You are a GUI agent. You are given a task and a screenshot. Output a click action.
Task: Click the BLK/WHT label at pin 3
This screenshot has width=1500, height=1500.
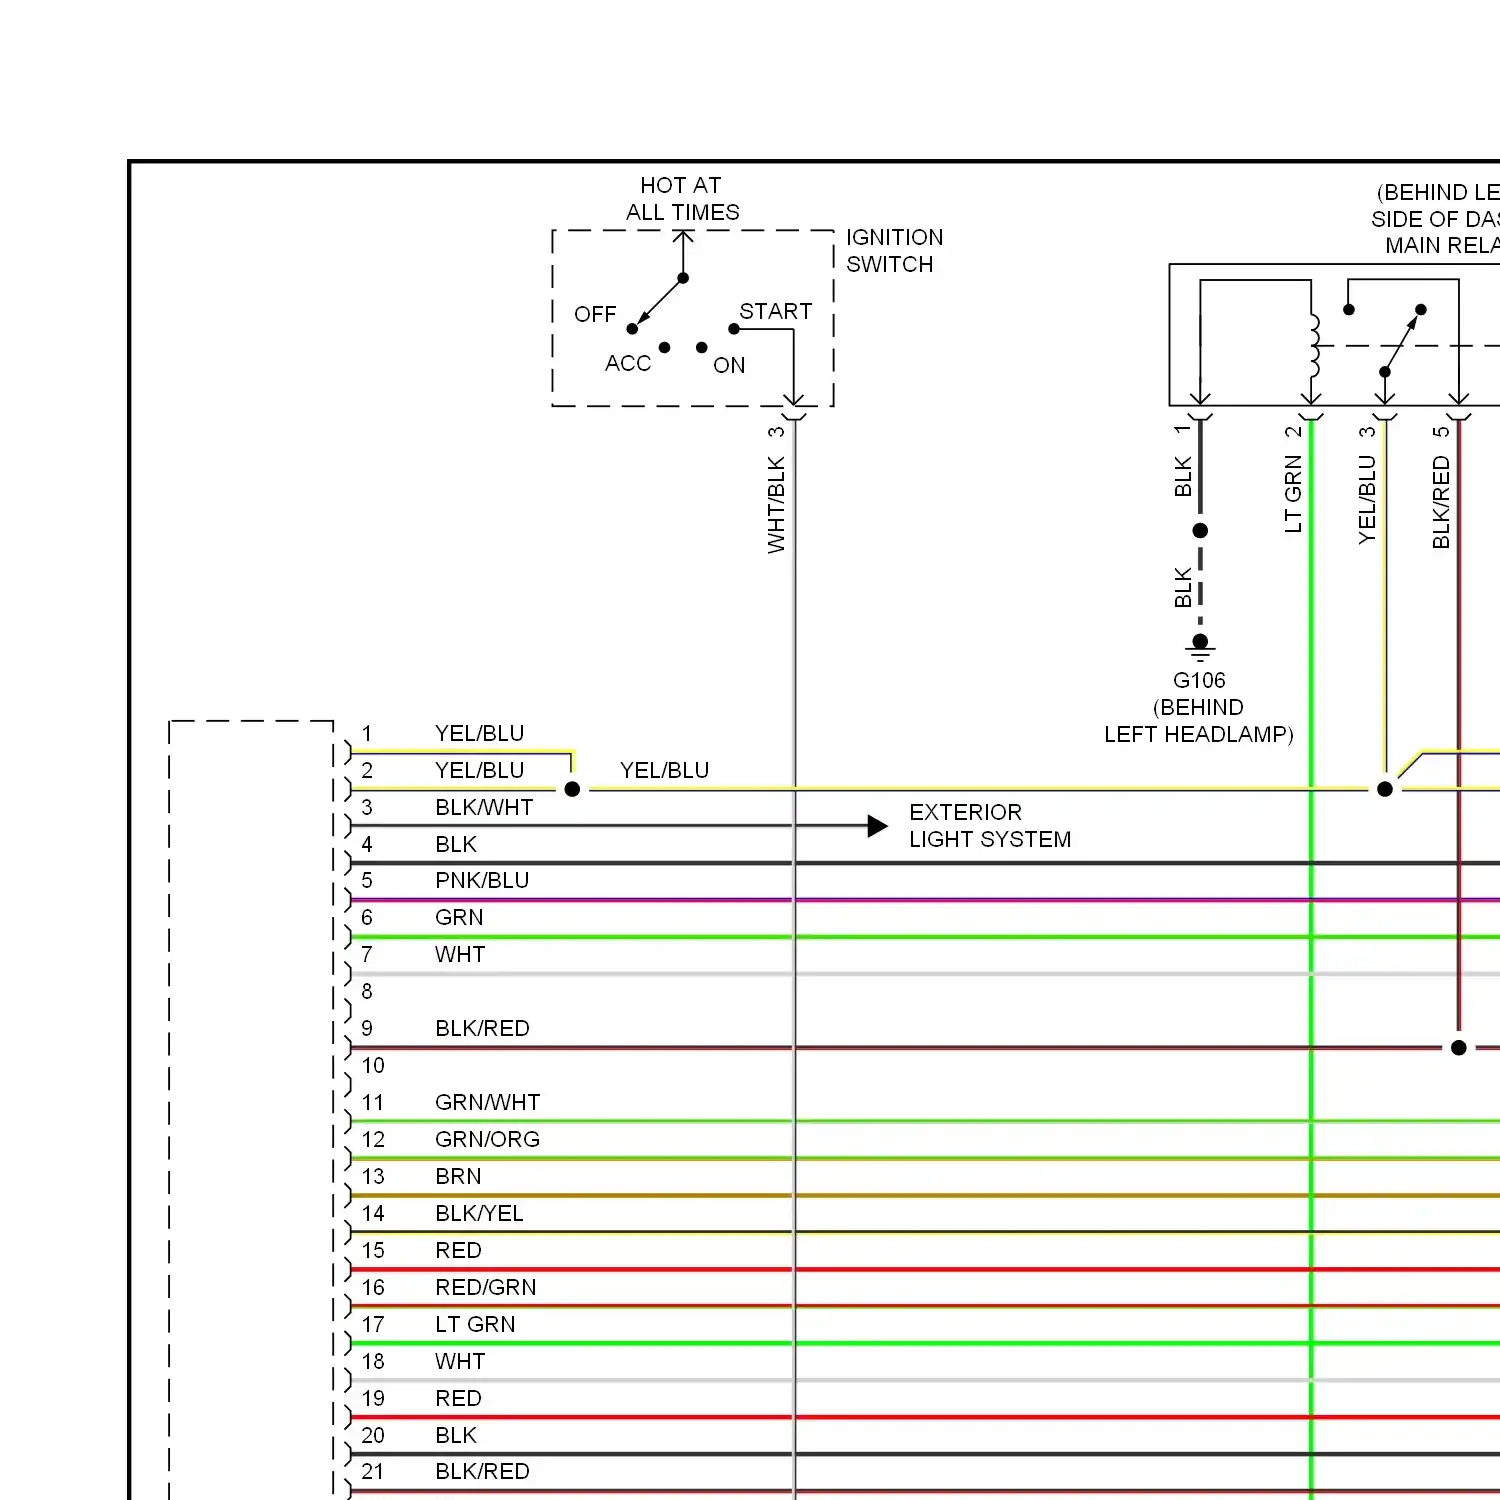click(484, 808)
